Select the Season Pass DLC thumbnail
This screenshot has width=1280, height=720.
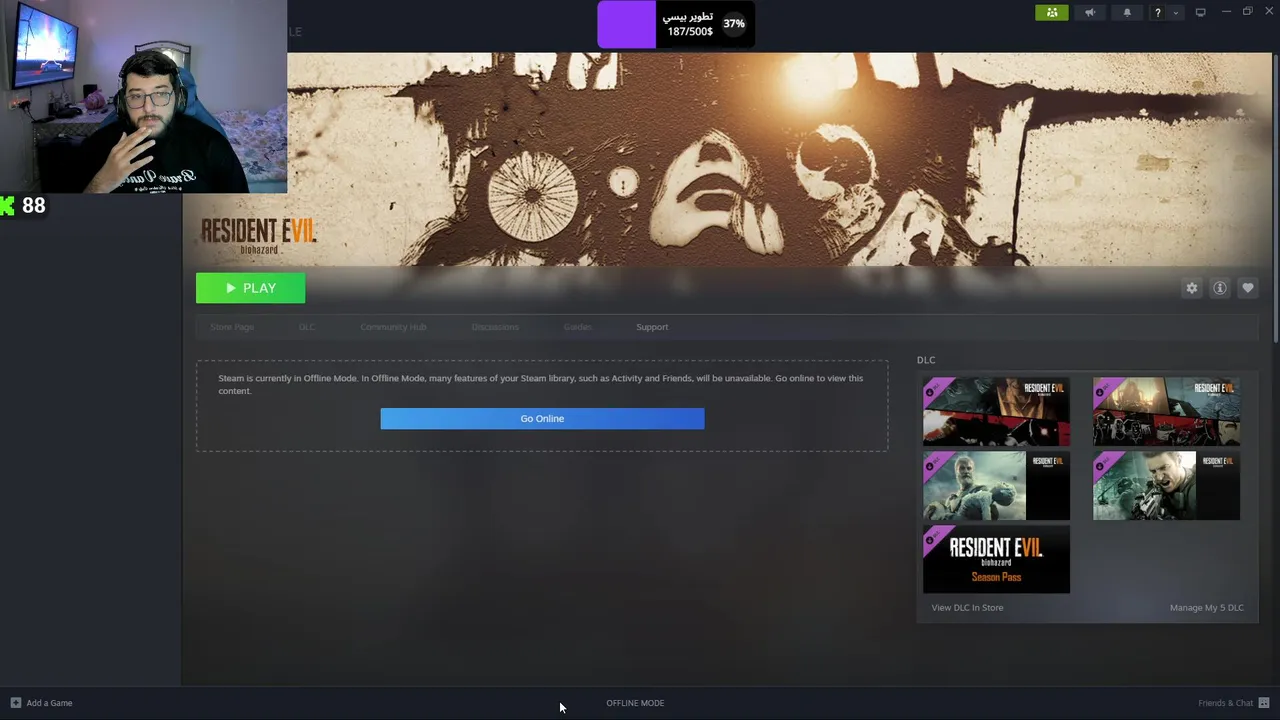click(996, 559)
